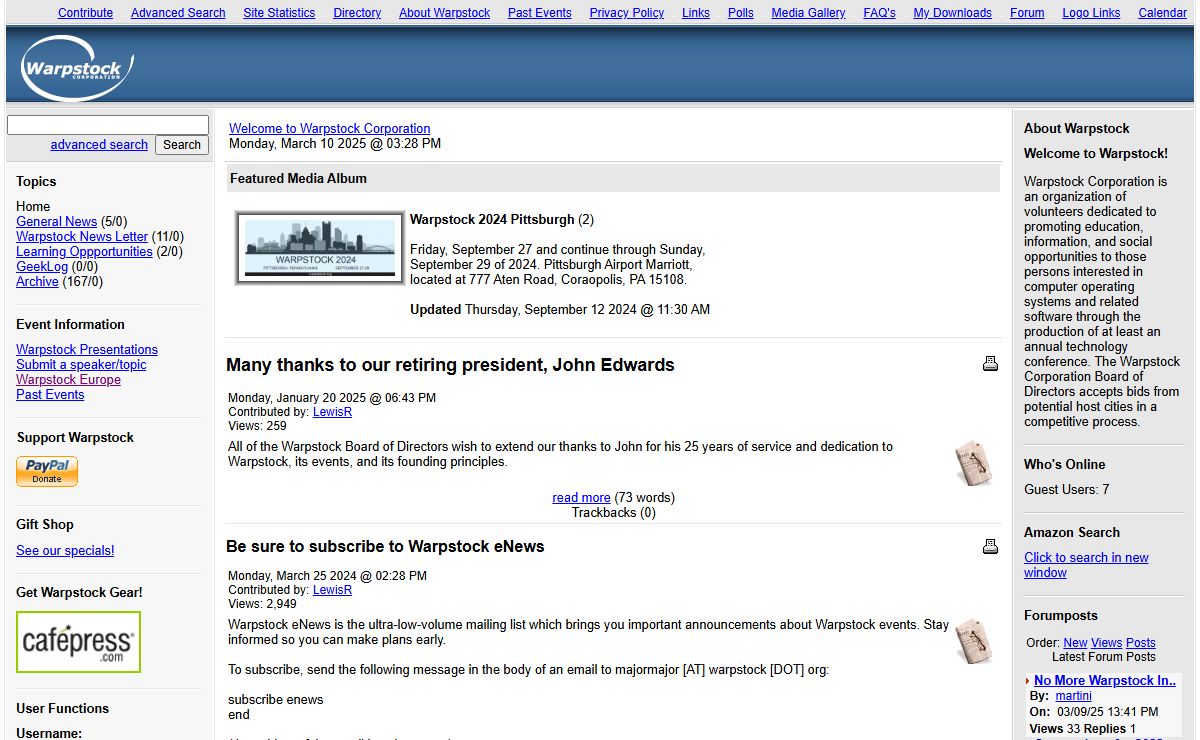Open martini user profile link
1200x740 pixels.
[x=1074, y=696]
